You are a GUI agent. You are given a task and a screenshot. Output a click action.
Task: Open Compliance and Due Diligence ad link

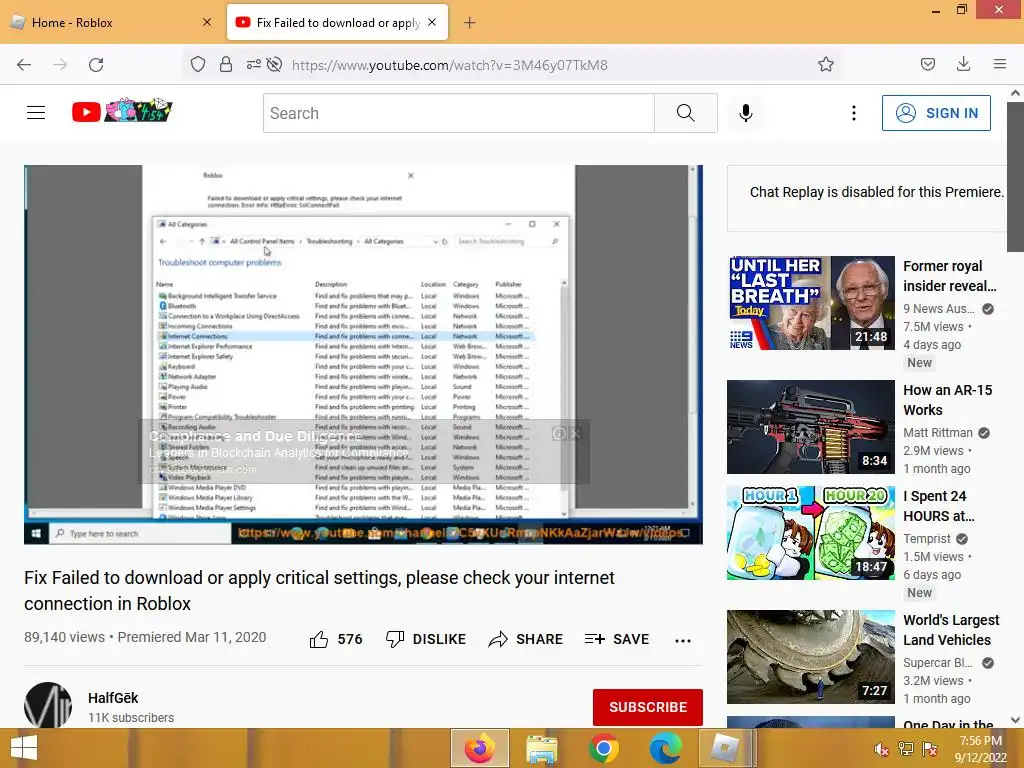pyautogui.click(x=255, y=436)
